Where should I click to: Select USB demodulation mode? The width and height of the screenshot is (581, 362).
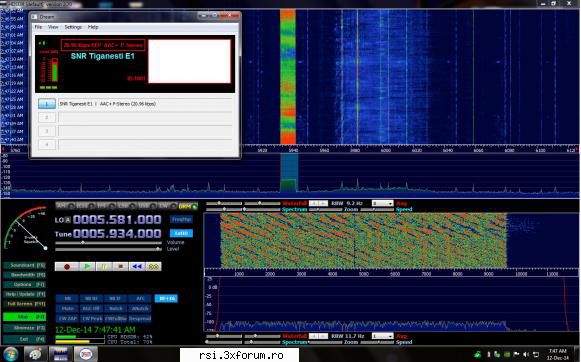coord(147,206)
